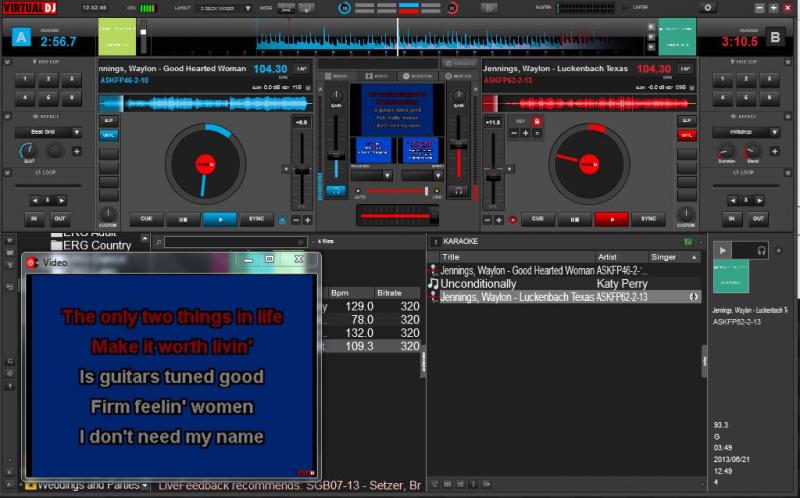This screenshot has height=498, width=800.
Task: Click SYNC on deck B
Action: click(x=648, y=219)
